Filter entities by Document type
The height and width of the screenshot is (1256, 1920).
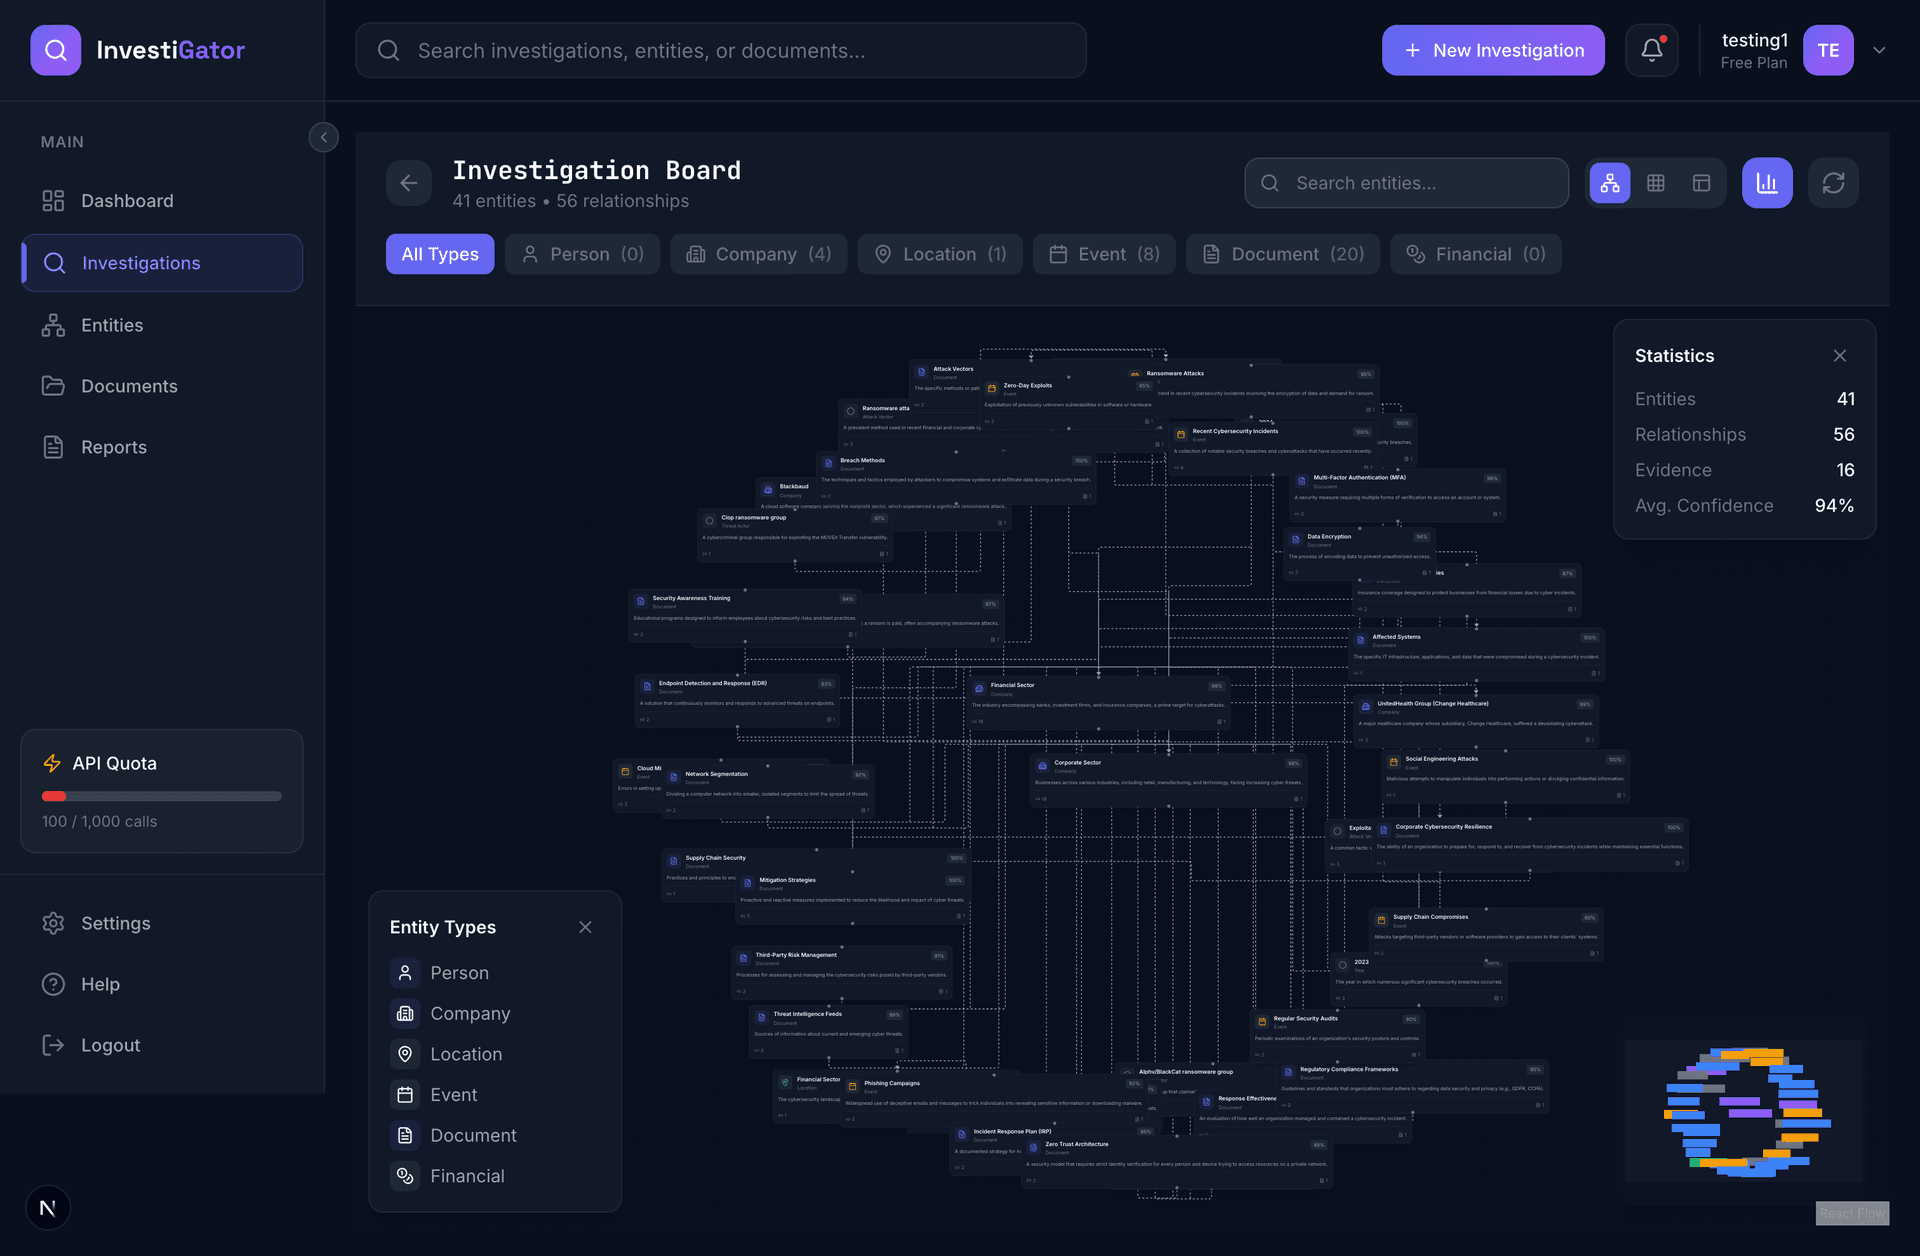coord(1282,254)
